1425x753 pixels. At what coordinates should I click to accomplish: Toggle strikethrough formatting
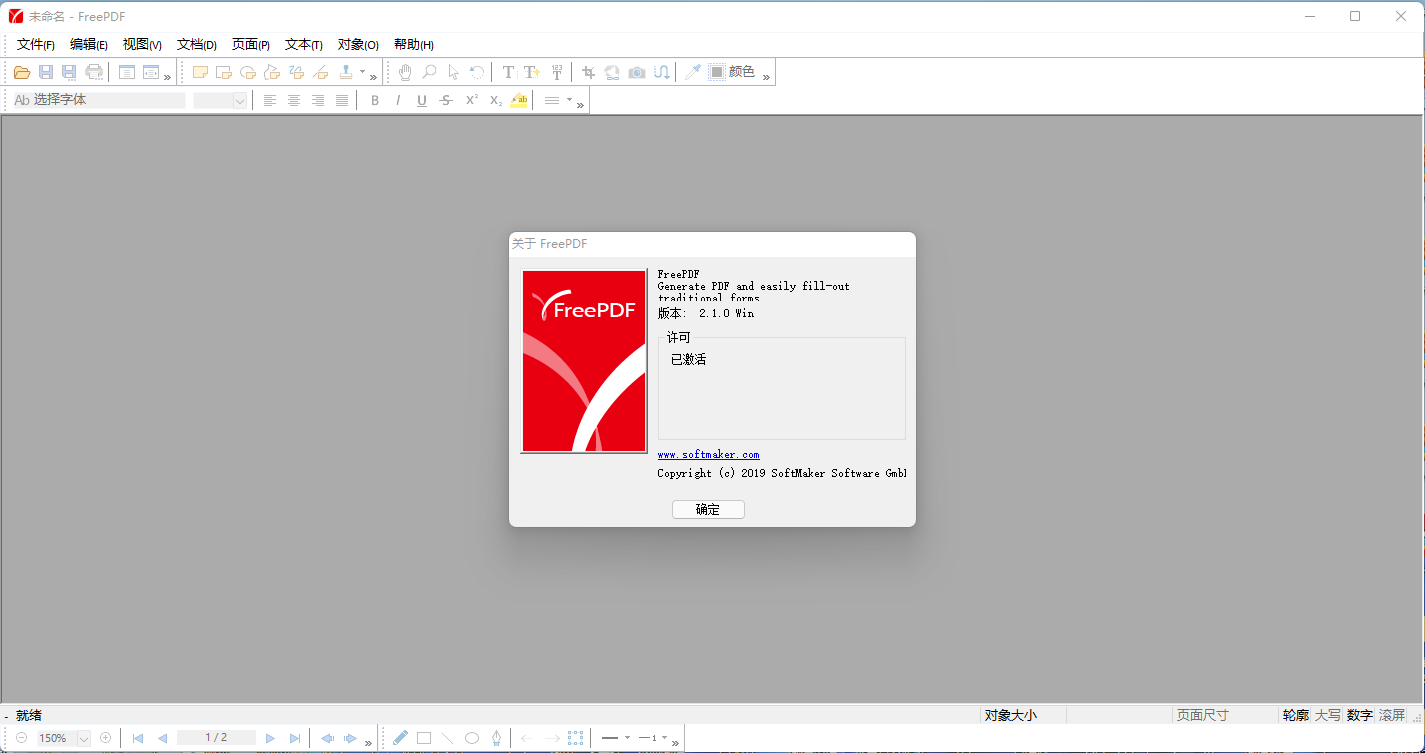point(446,100)
